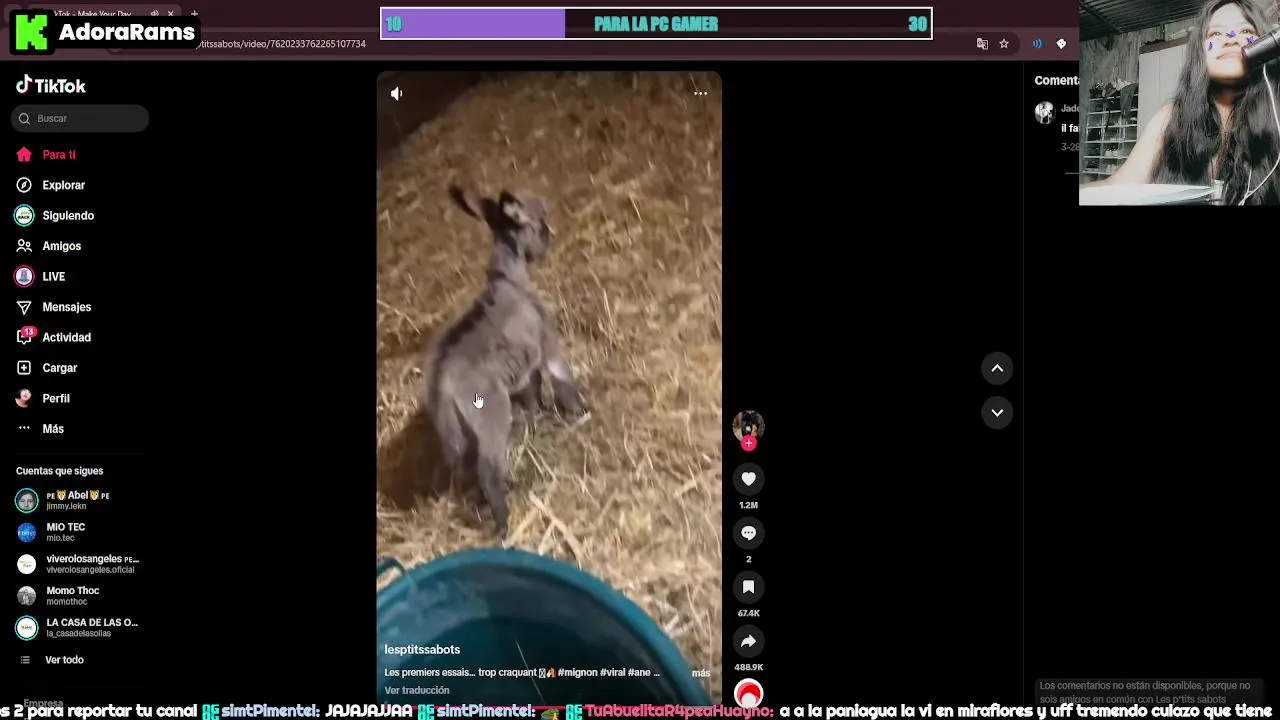Open followed account Abel jimmy.lekn
The width and height of the screenshot is (1280, 720).
[80, 500]
